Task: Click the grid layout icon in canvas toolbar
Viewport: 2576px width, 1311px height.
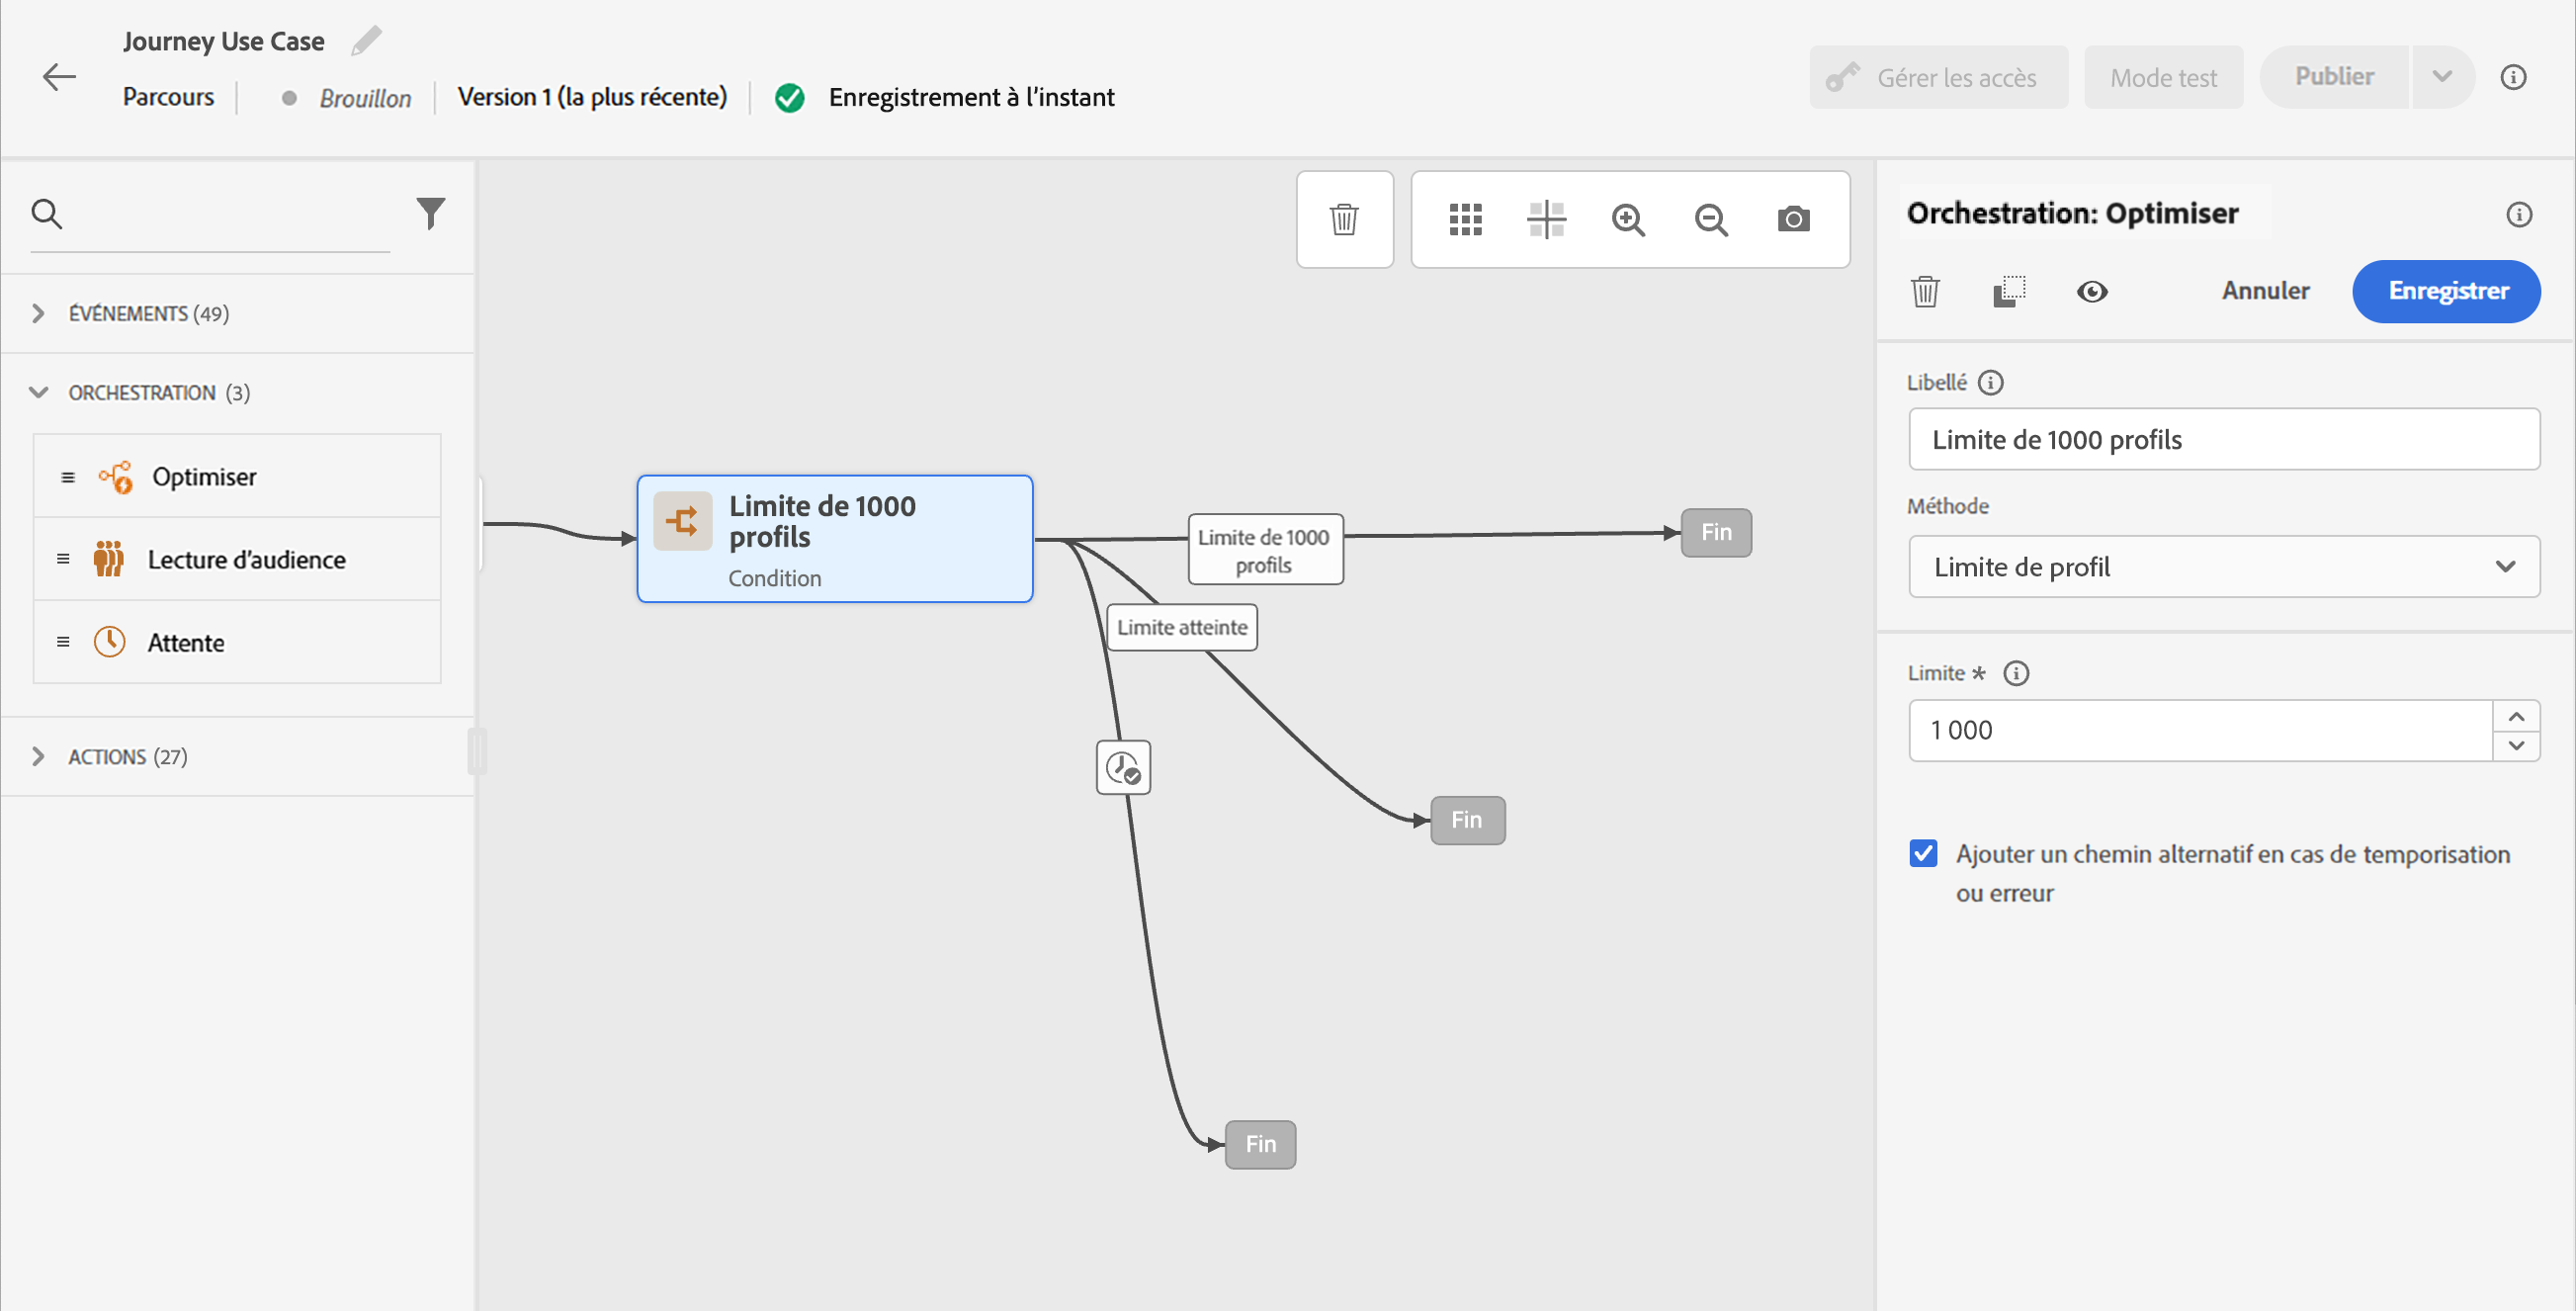Action: pos(1465,219)
